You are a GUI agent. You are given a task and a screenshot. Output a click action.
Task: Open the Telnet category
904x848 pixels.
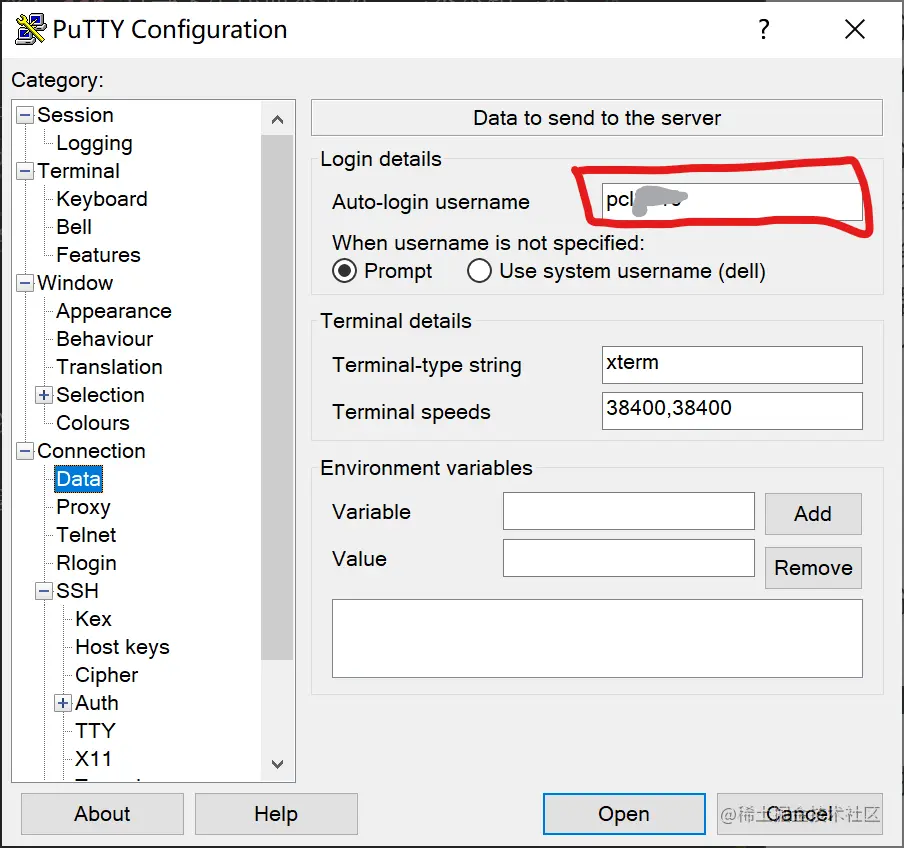pyautogui.click(x=86, y=534)
